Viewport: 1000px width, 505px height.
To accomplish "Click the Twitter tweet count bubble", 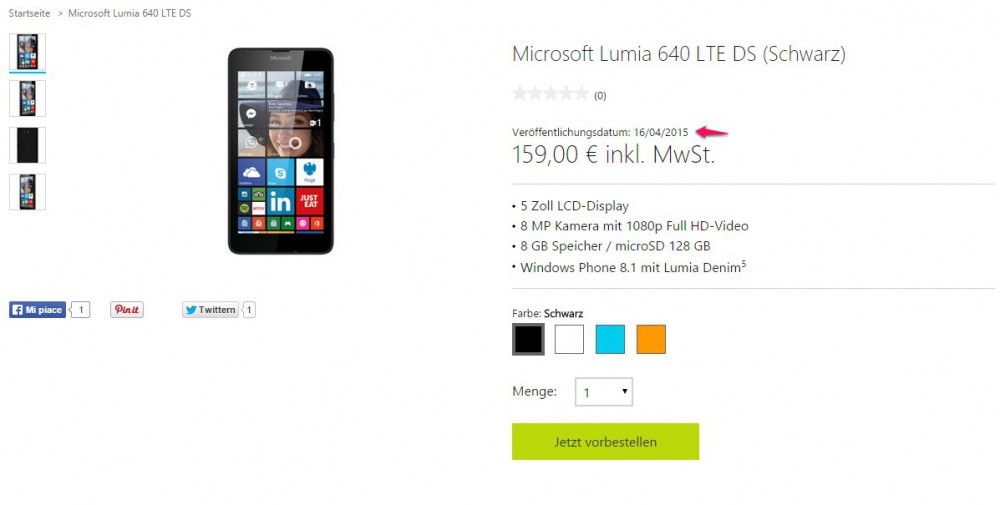I will pyautogui.click(x=249, y=310).
